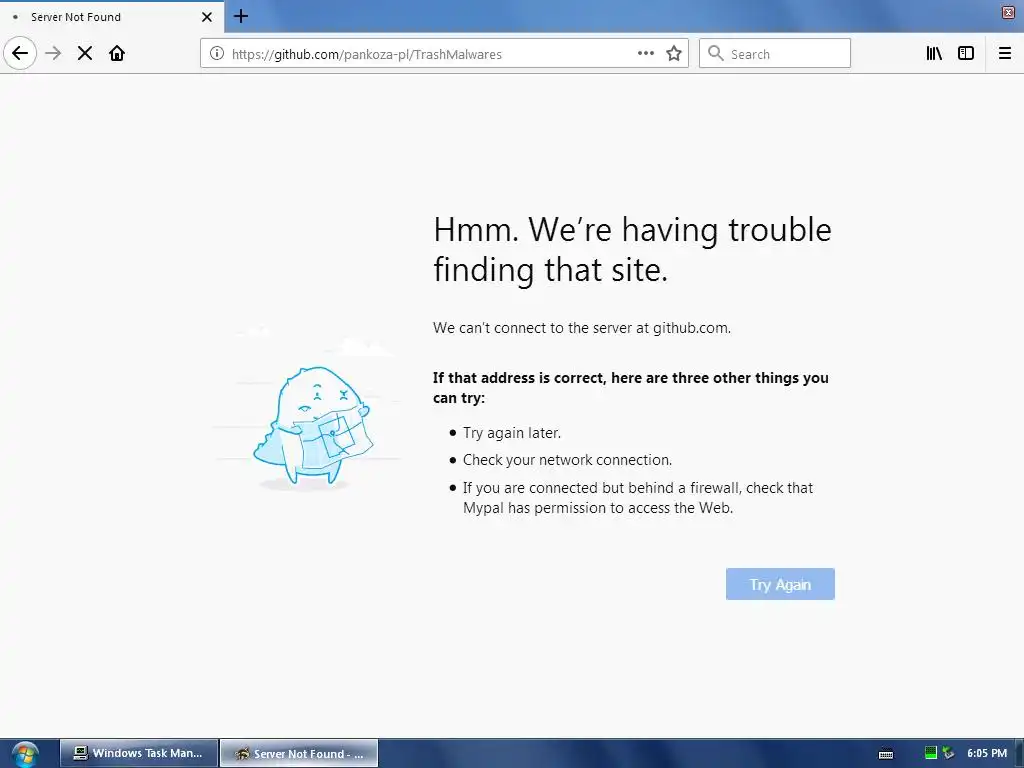Screen dimensions: 1024x768
Task: Stop loading with the X button
Action: click(85, 53)
